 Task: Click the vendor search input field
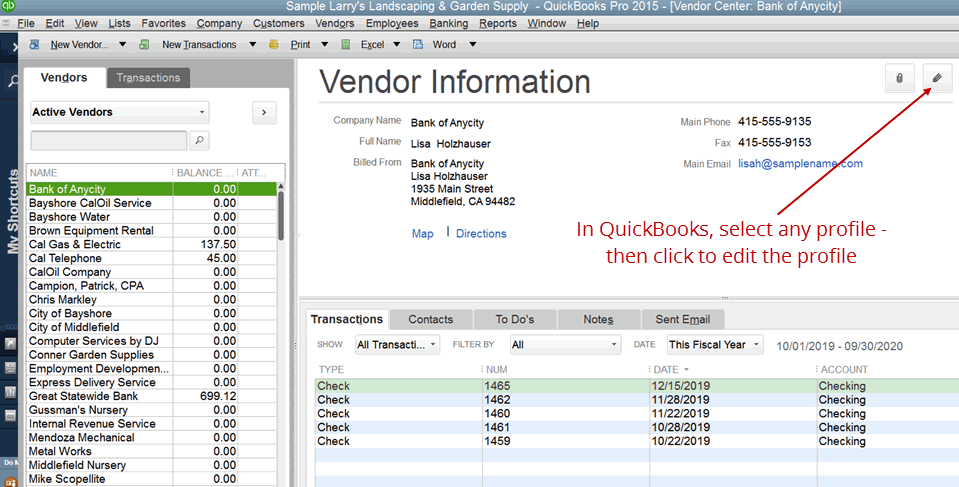[x=109, y=140]
